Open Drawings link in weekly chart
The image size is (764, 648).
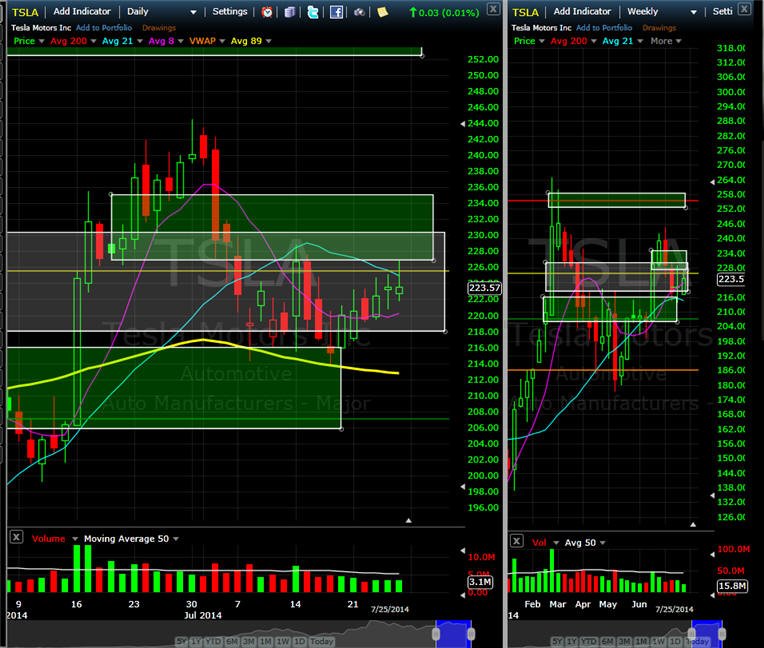[659, 28]
